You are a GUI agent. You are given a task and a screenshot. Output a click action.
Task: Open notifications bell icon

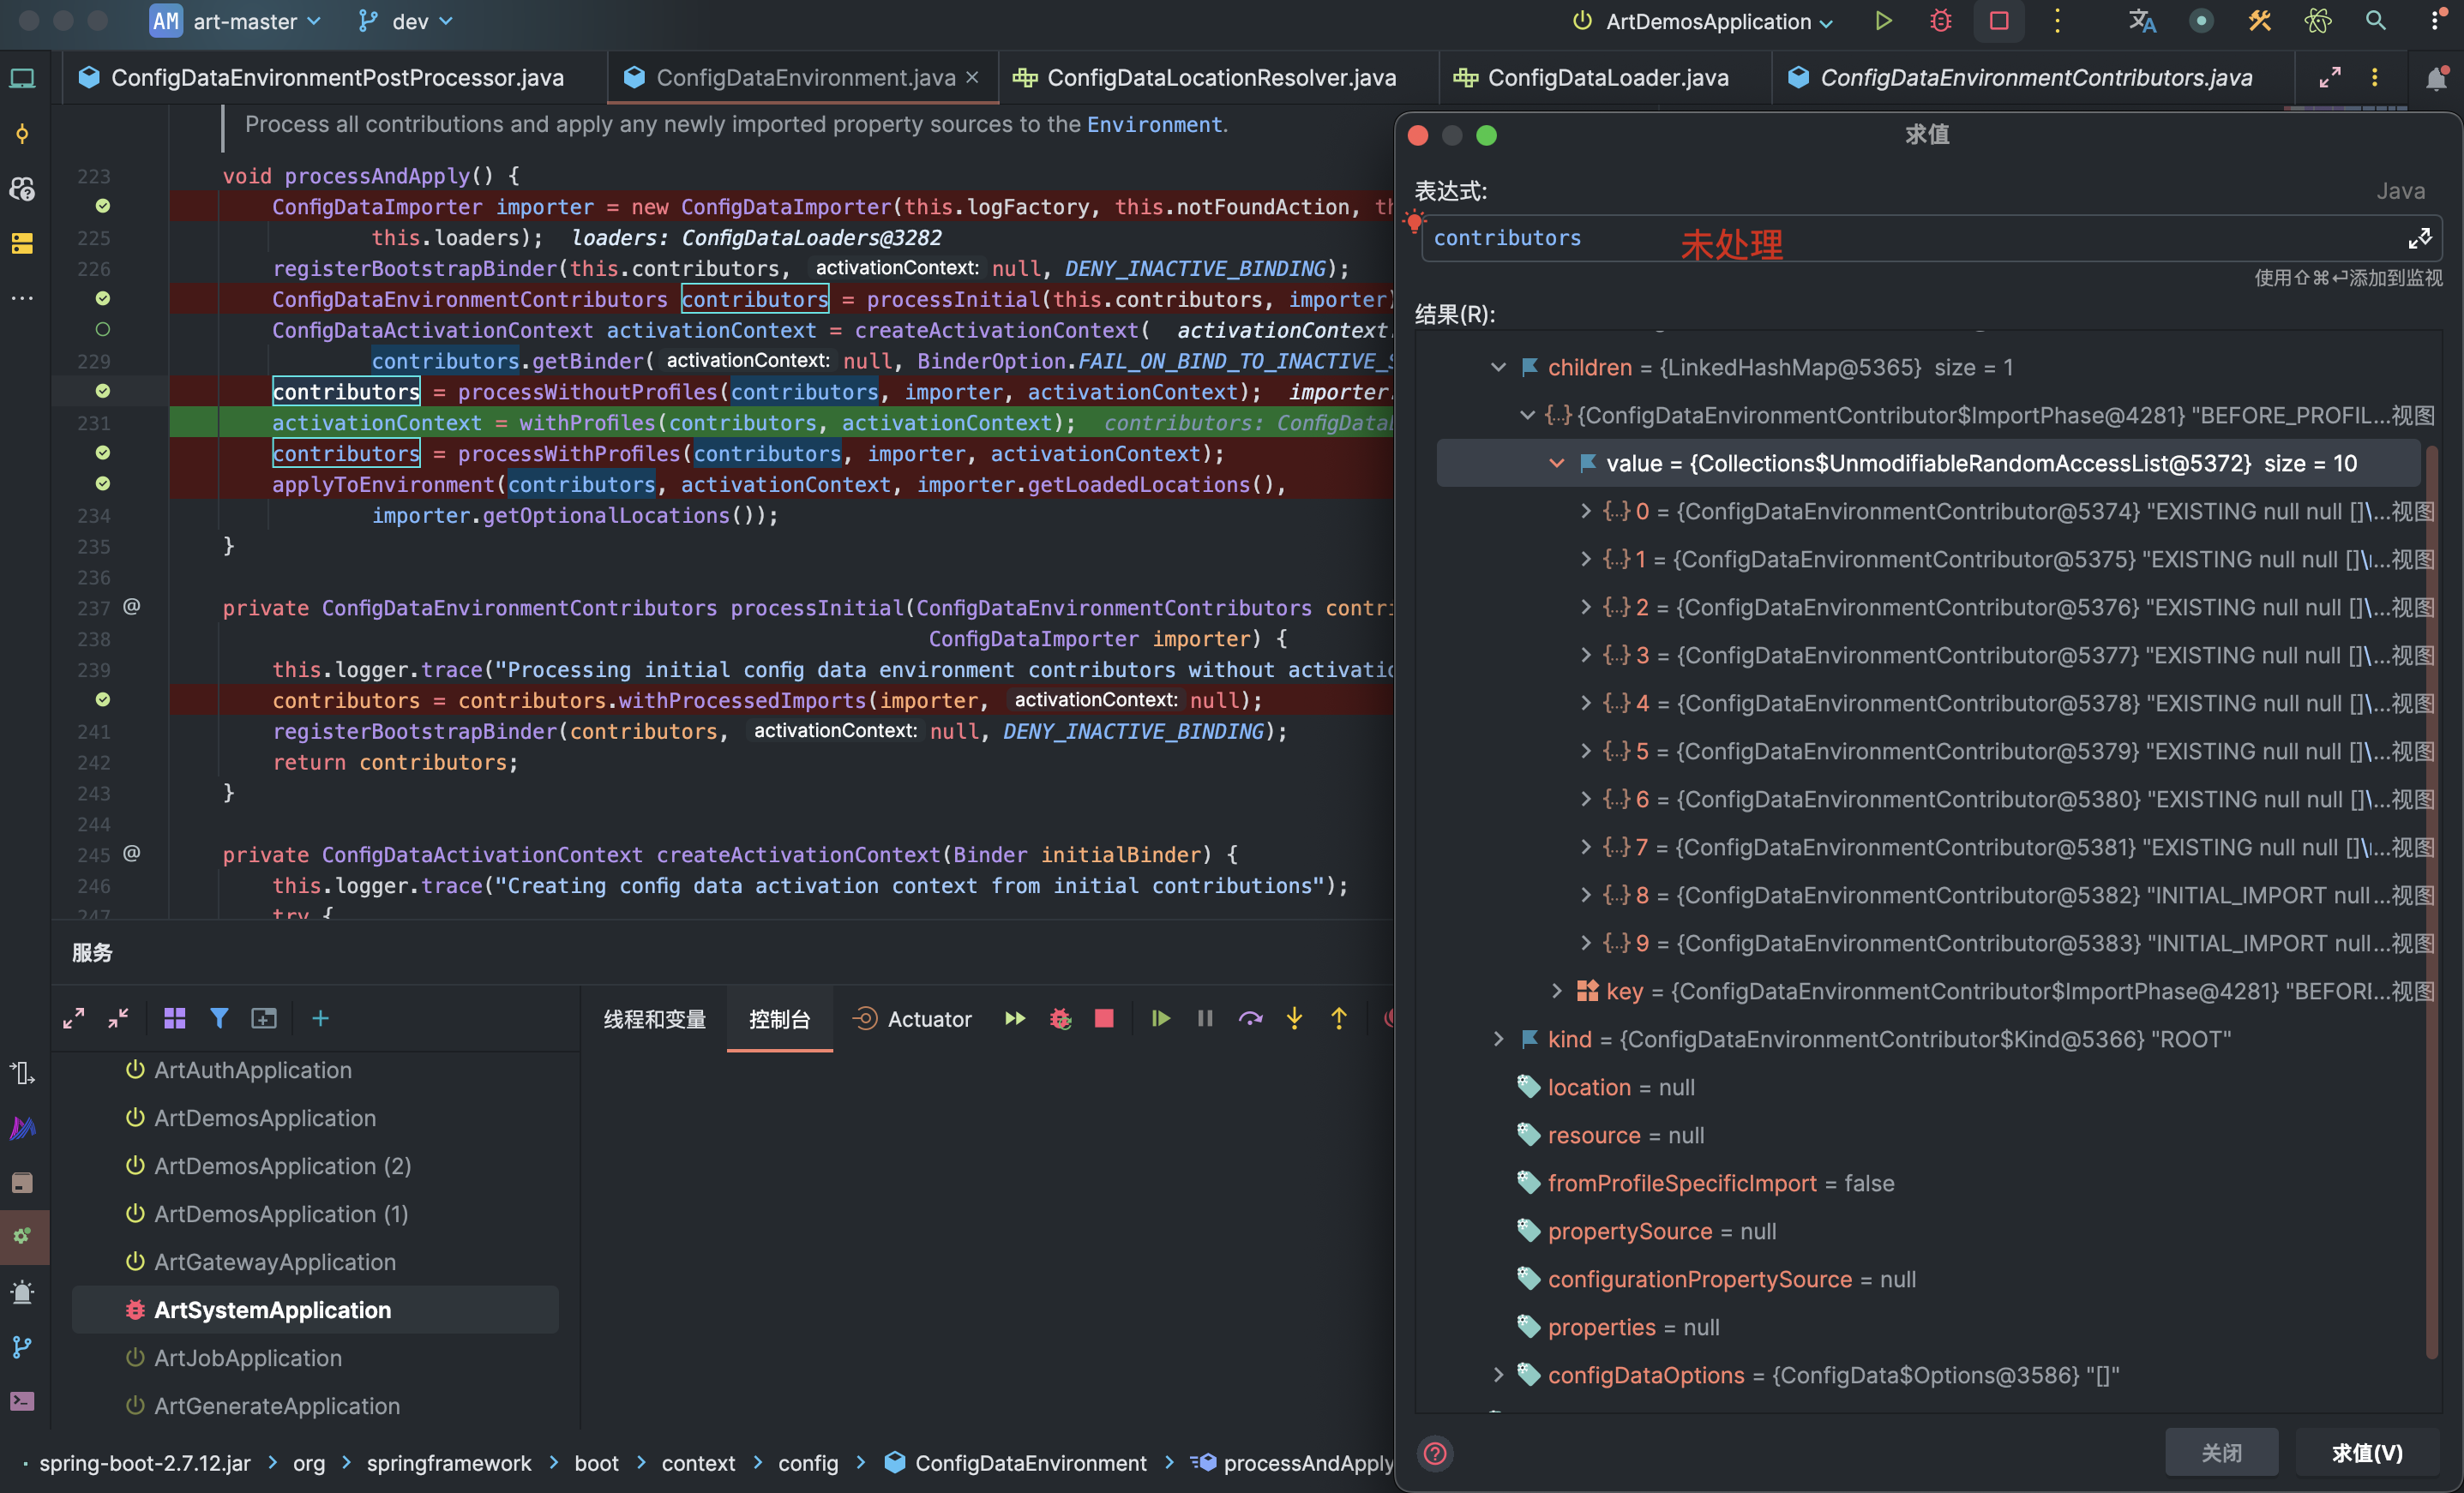pos(2436,78)
